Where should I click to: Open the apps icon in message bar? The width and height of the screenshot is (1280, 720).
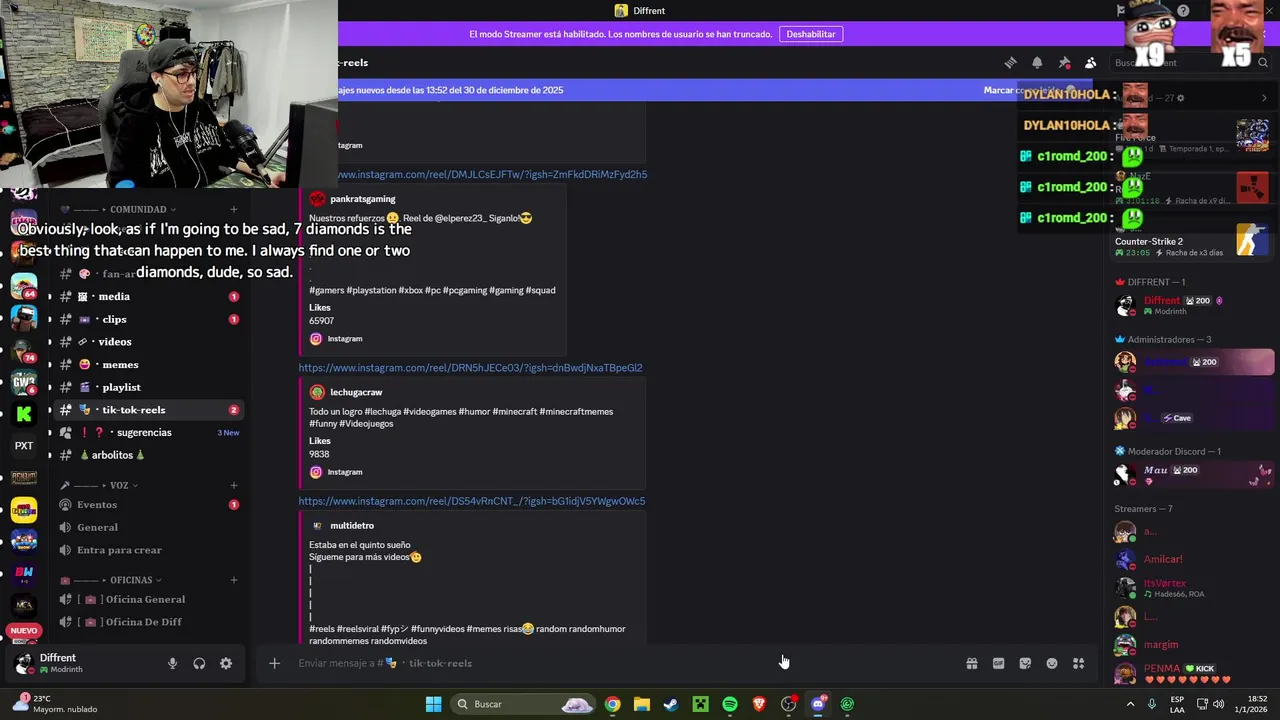[1078, 663]
